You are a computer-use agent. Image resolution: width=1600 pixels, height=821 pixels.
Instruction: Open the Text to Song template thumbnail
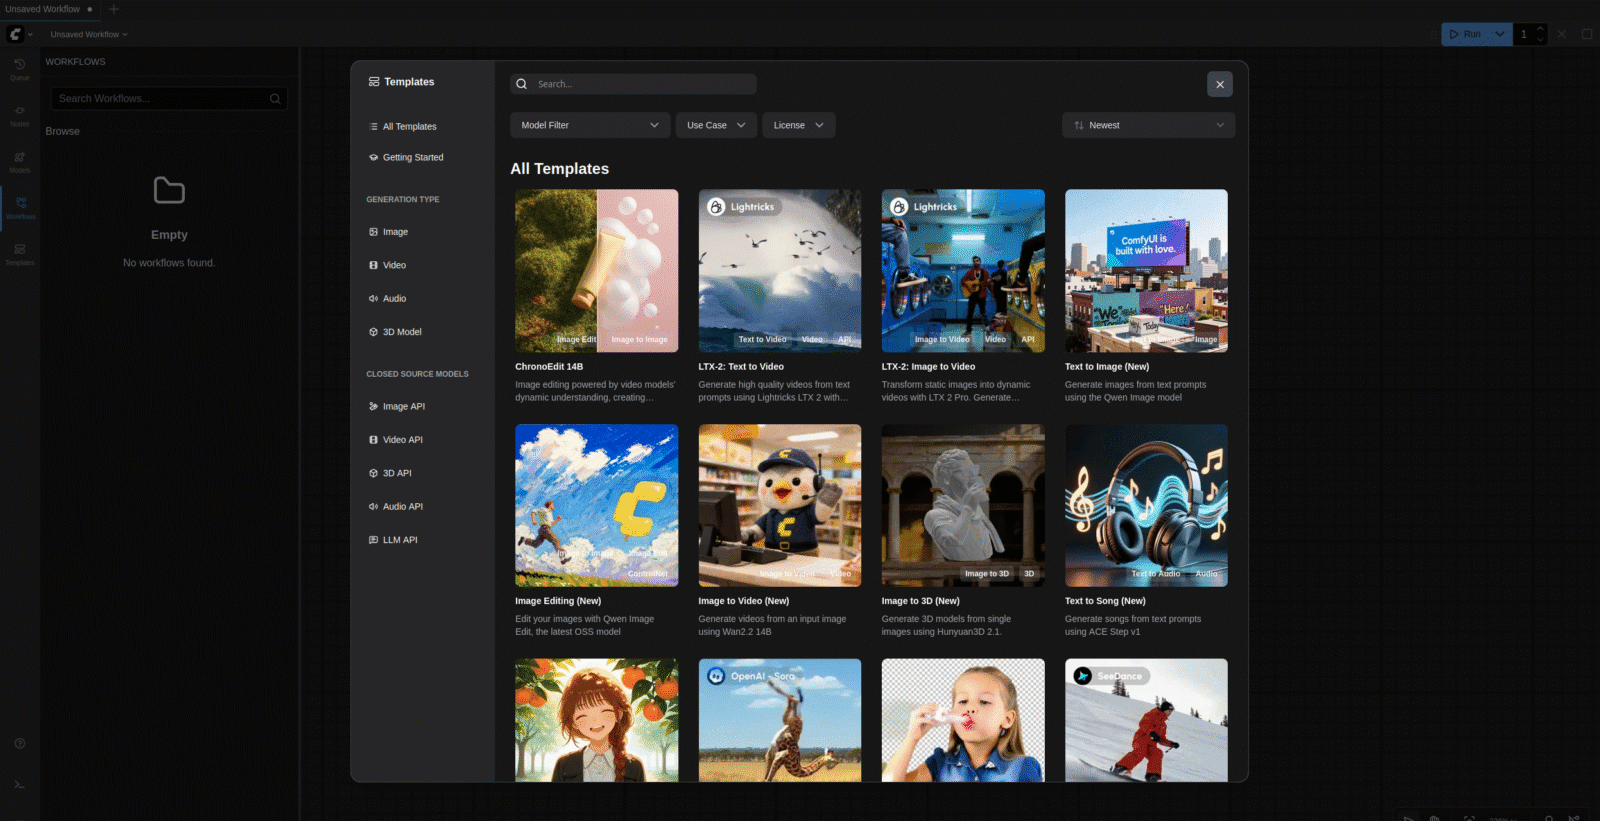tap(1146, 505)
